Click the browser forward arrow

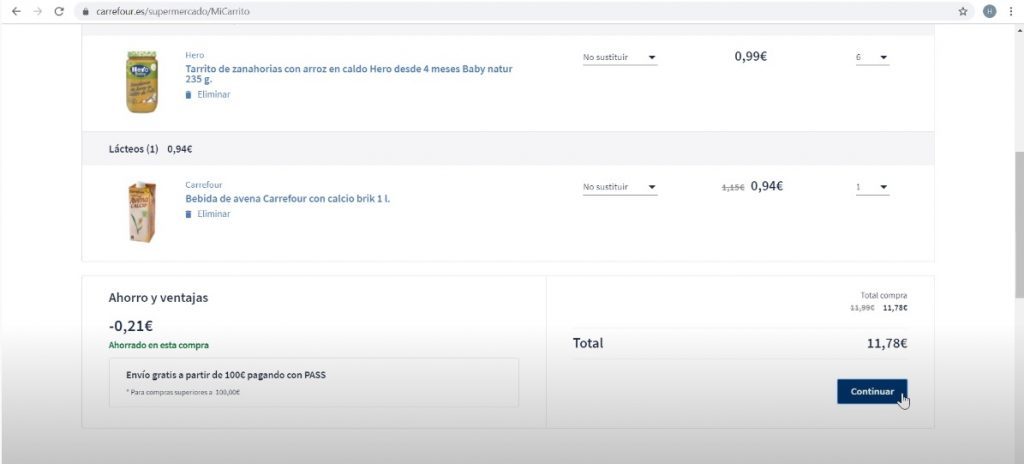[x=37, y=11]
